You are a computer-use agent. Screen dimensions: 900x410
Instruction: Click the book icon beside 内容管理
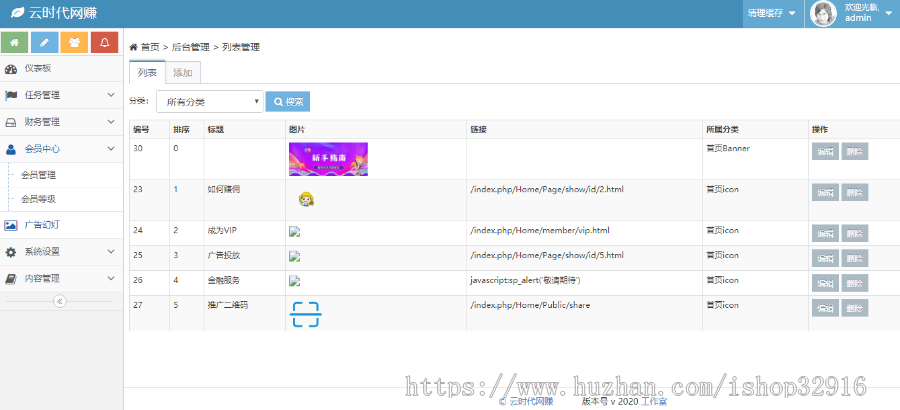pos(11,279)
